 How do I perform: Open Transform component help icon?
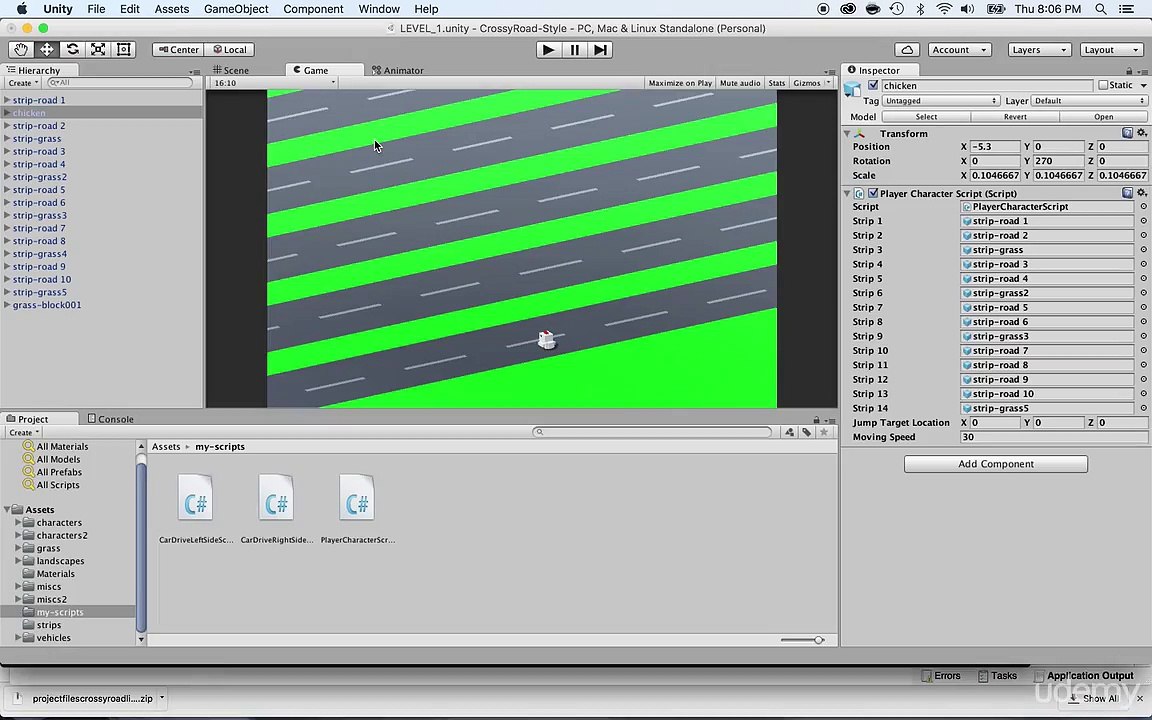pyautogui.click(x=1127, y=133)
